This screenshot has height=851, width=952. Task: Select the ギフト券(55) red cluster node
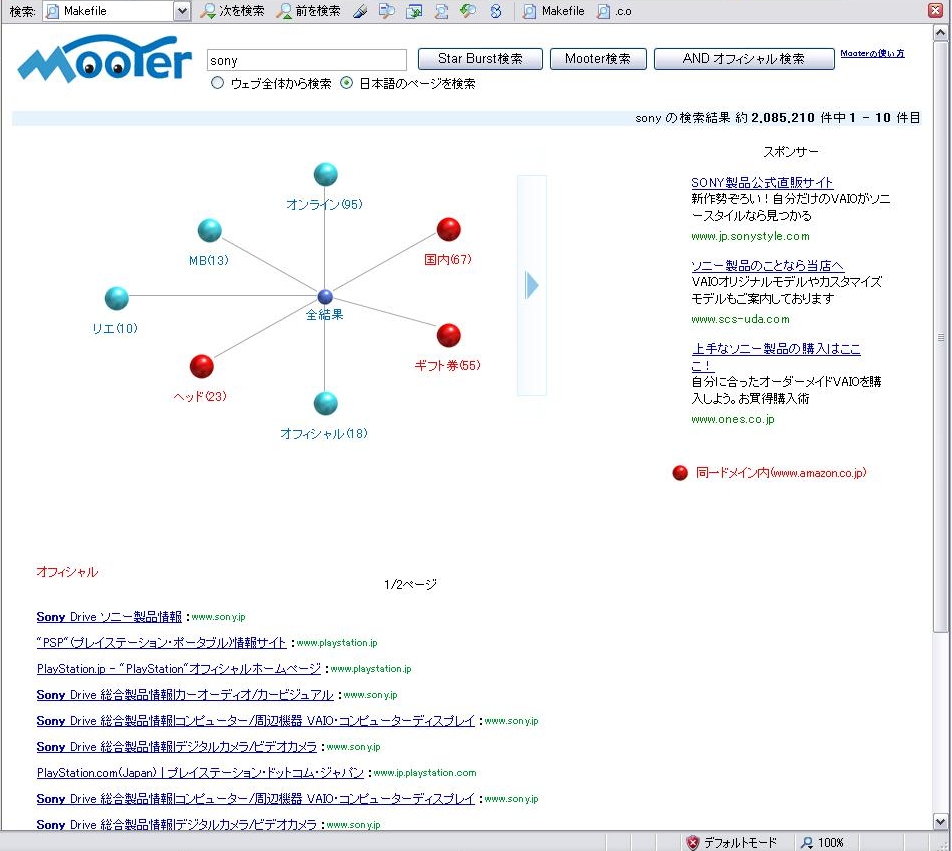tap(449, 335)
